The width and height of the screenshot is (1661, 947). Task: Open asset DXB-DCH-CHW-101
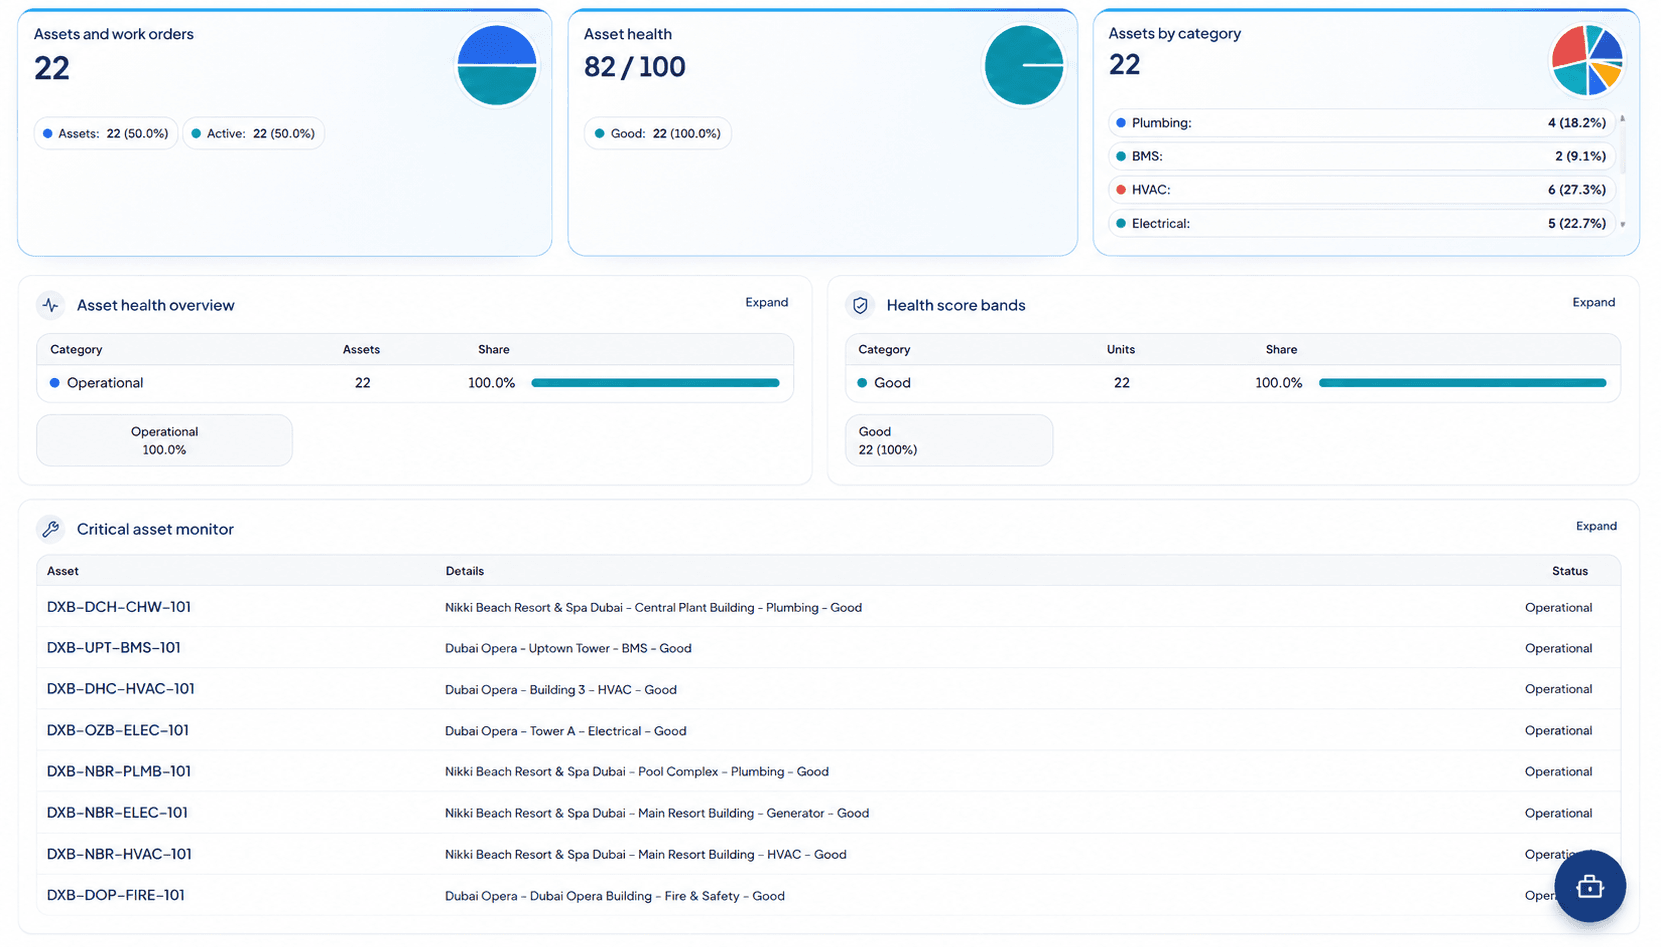coord(119,607)
